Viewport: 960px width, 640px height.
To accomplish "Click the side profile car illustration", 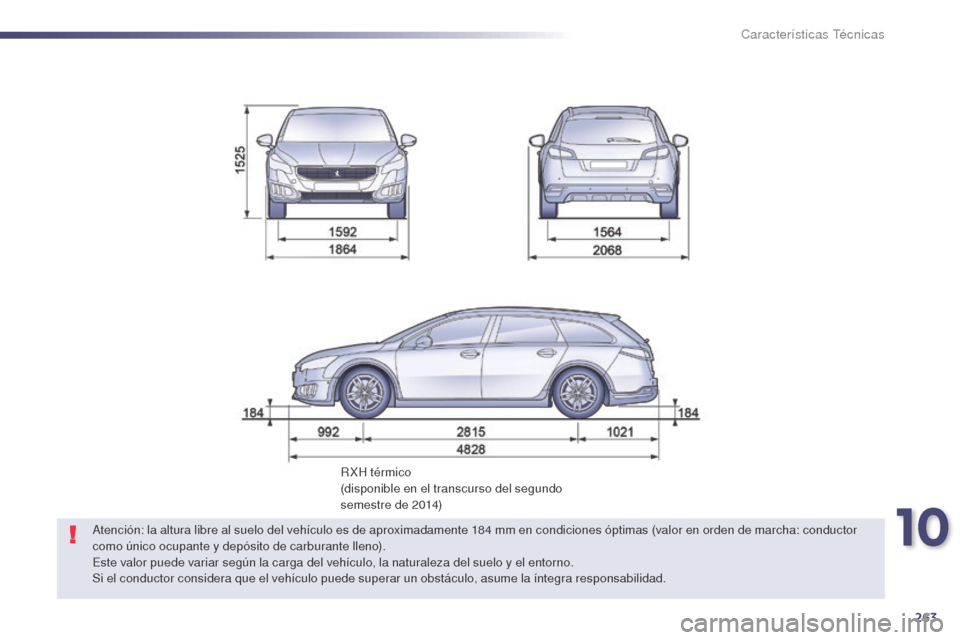I will 474,363.
